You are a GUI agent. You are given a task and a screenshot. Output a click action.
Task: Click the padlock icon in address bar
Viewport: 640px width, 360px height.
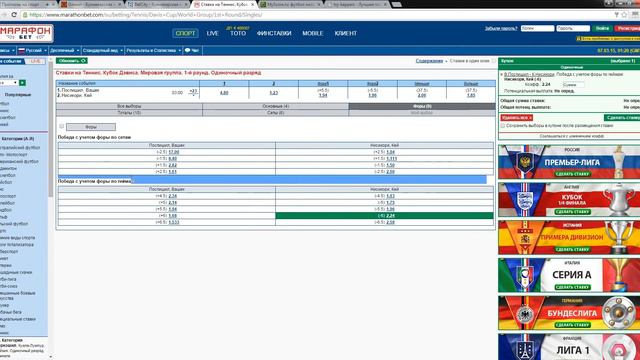click(x=25, y=15)
